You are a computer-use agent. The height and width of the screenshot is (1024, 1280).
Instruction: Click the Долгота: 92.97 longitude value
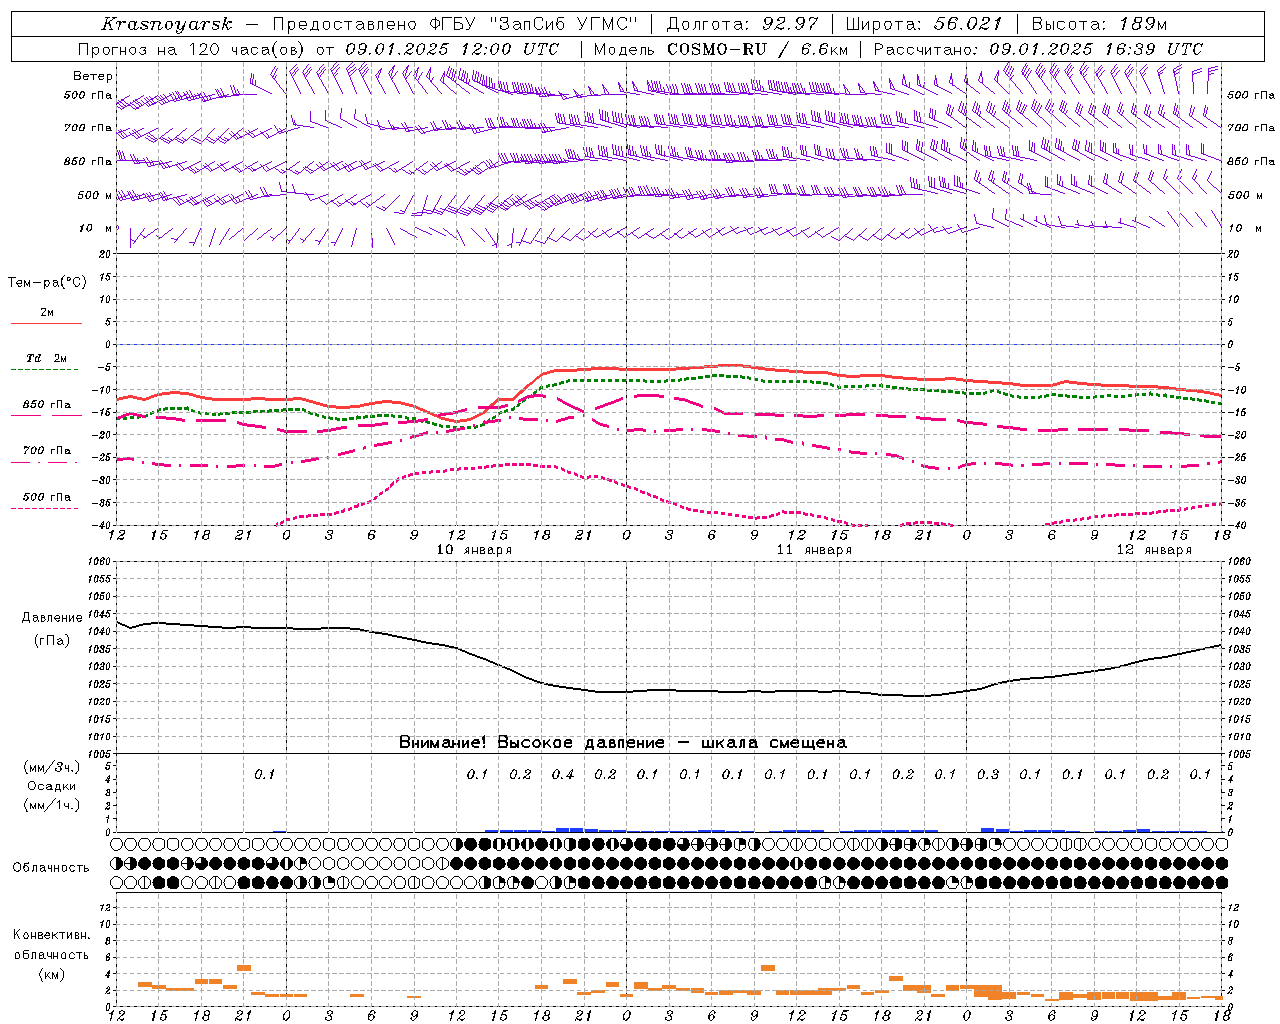[x=742, y=24]
